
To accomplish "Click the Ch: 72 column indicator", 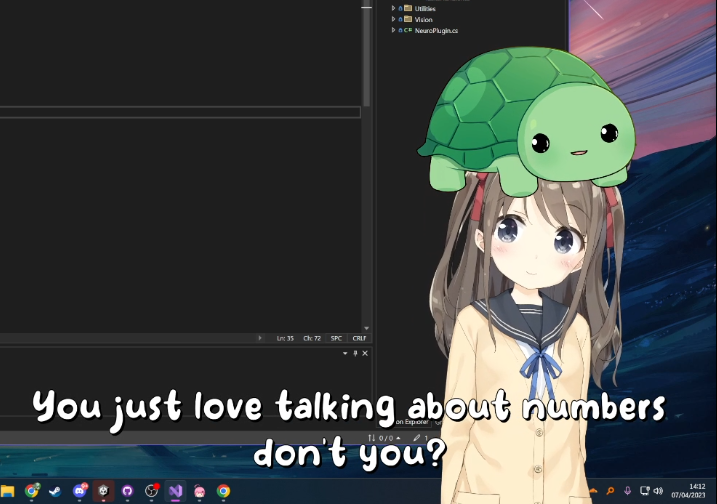I will coord(312,338).
